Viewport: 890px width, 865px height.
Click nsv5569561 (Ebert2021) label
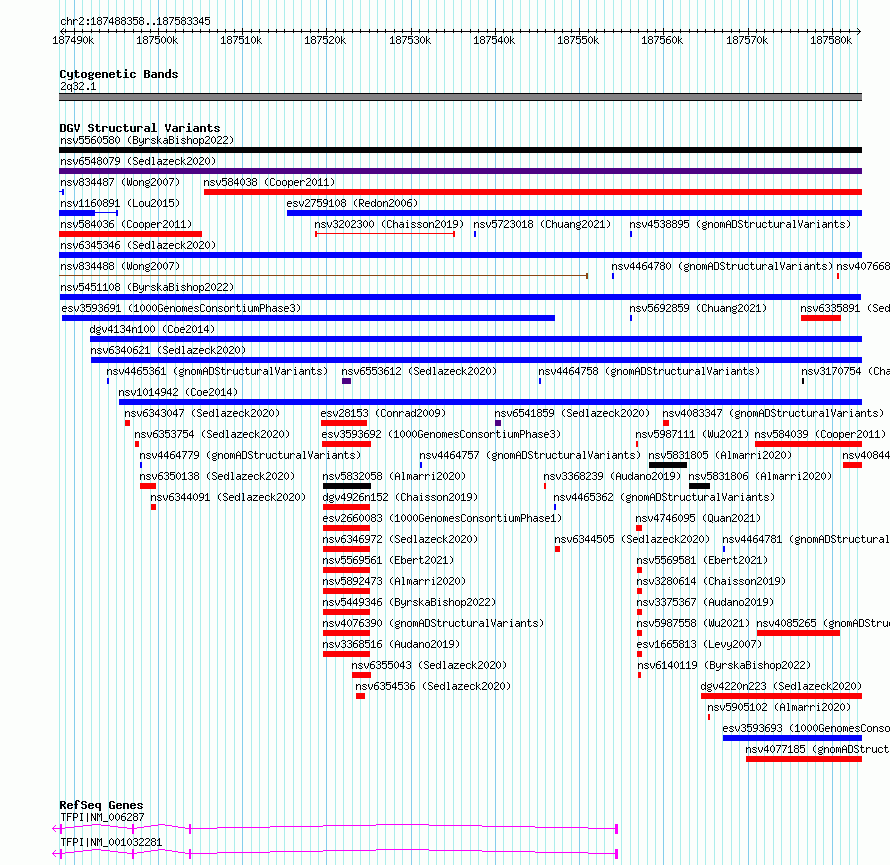(388, 560)
